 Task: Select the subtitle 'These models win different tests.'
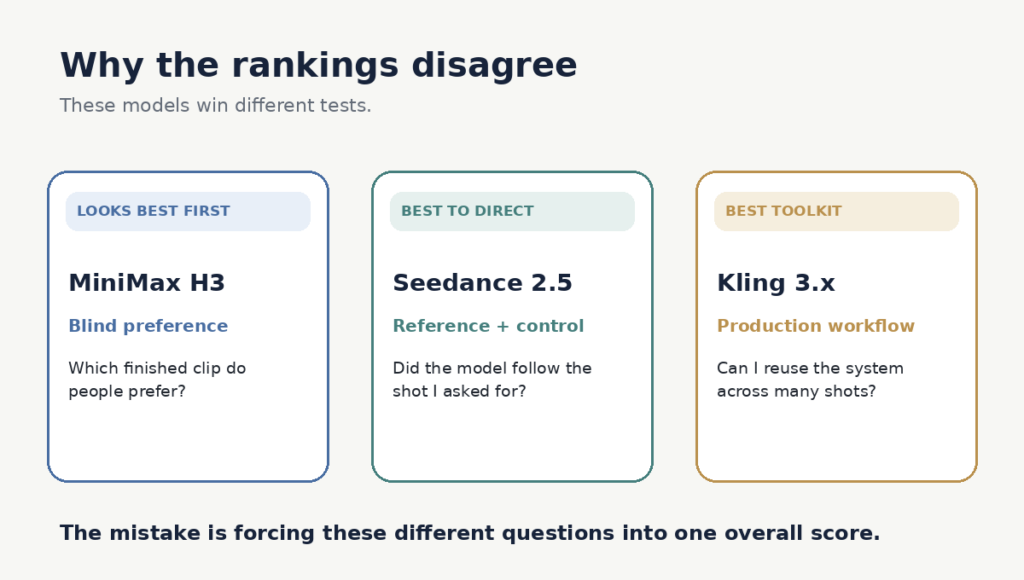(x=216, y=105)
